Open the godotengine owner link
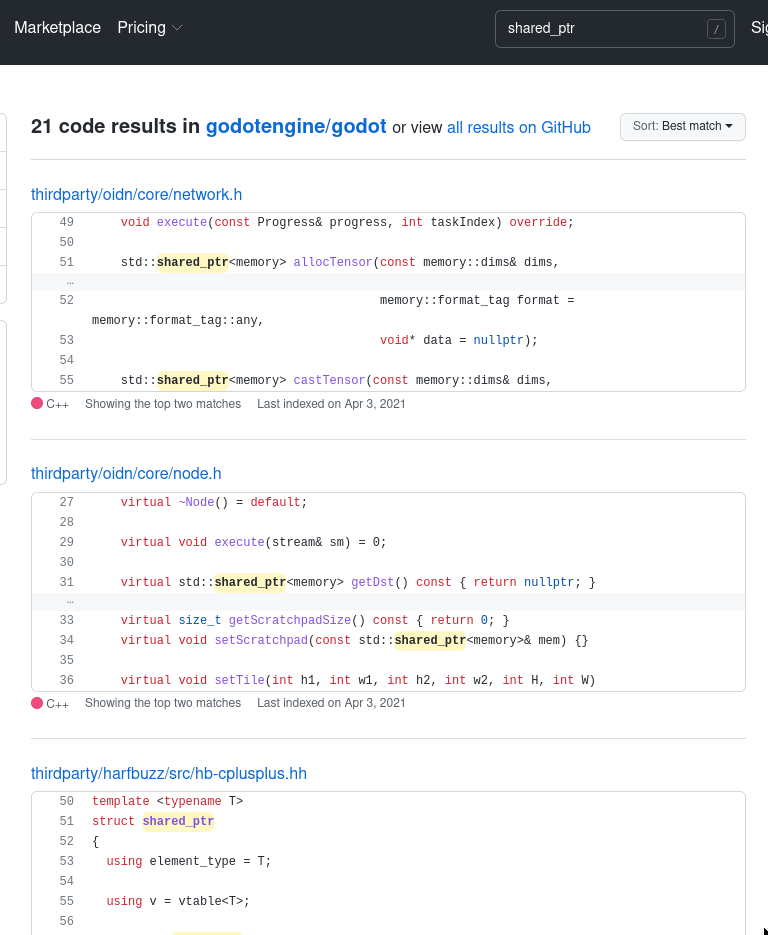 264,127
